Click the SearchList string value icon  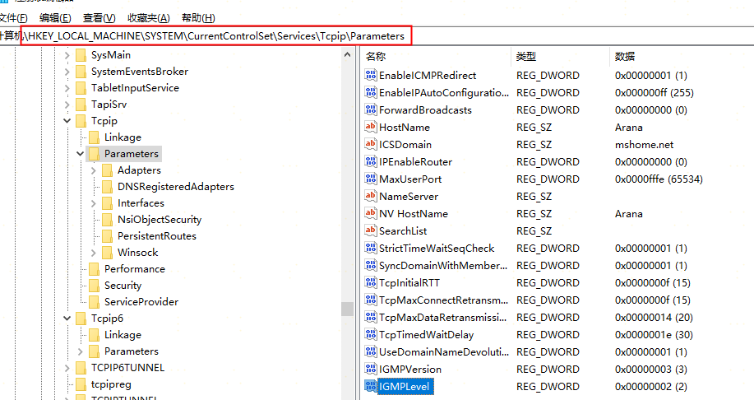click(371, 231)
